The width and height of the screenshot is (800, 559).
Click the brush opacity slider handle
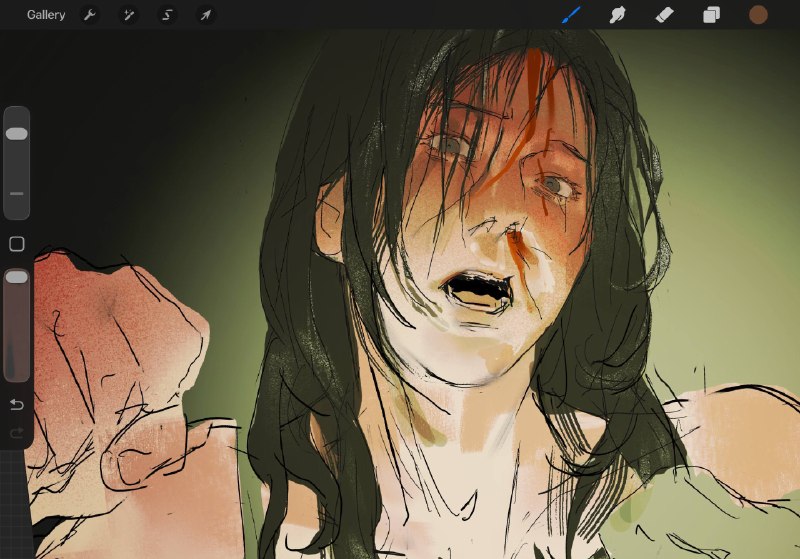(16, 277)
